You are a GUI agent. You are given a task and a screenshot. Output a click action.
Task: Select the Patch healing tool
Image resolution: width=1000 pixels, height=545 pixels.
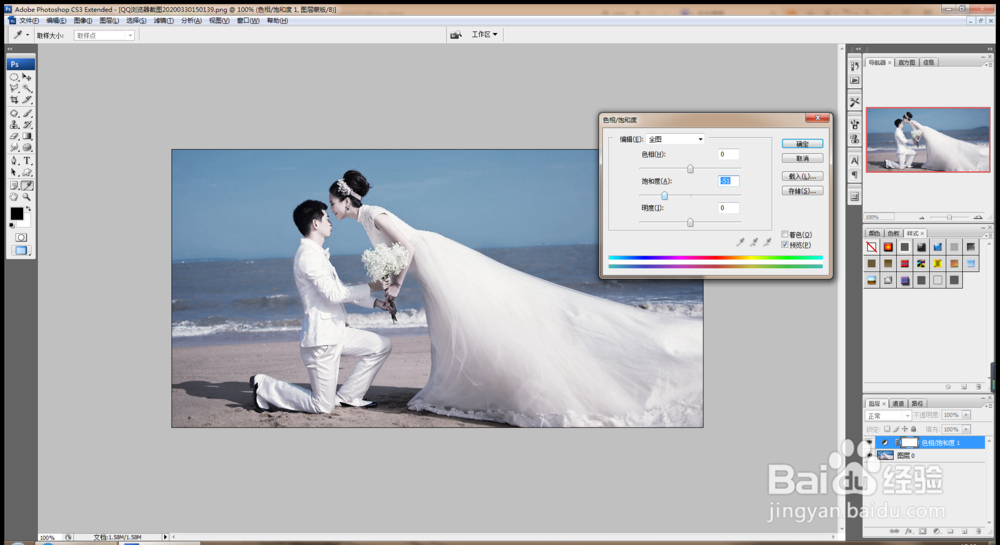pos(14,113)
